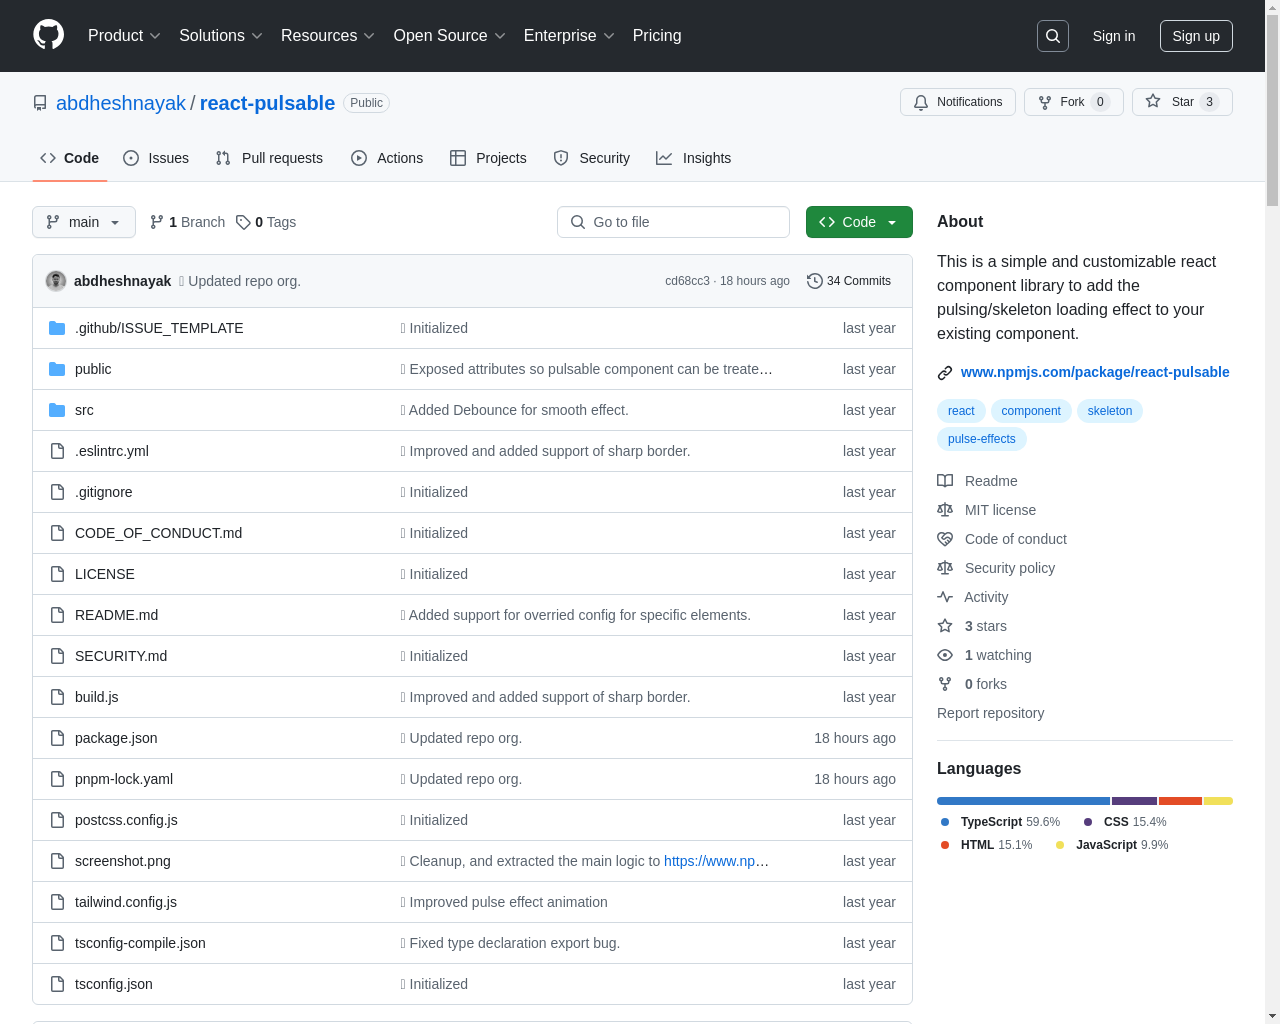Expand the Product menu
The image size is (1280, 1024).
pos(124,36)
